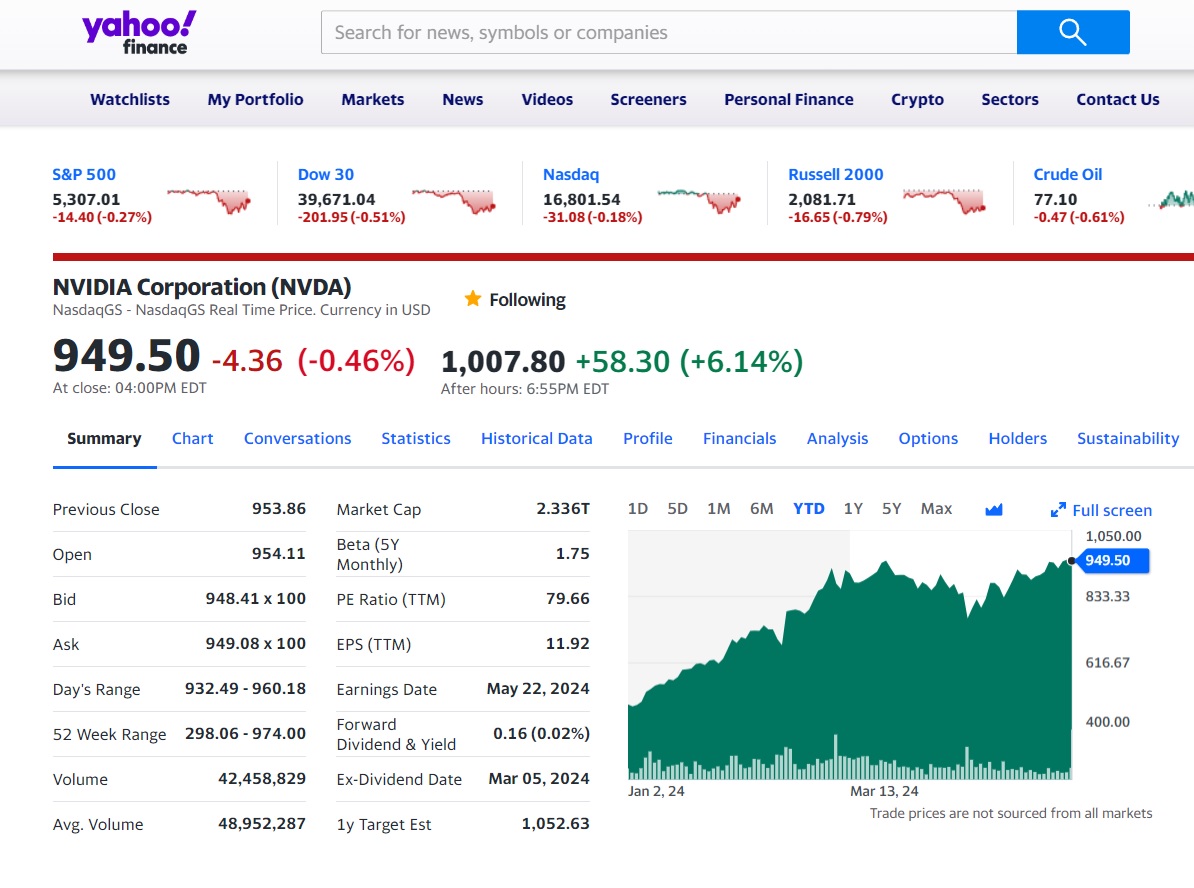Set chart range to 5D

click(678, 509)
